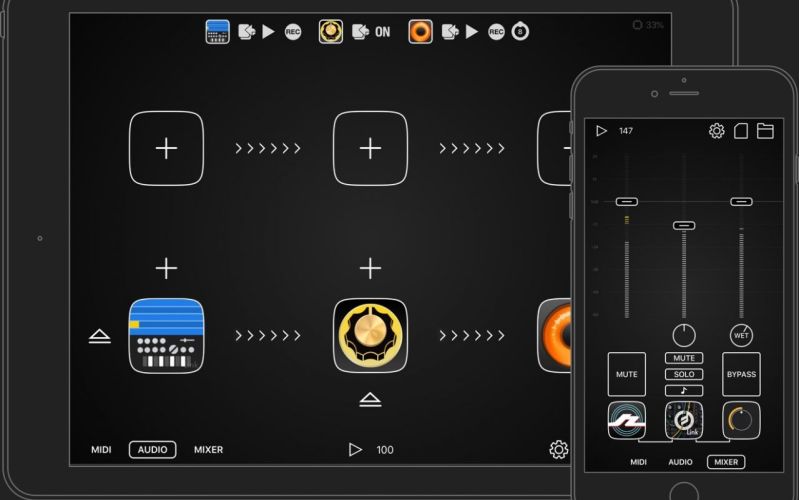This screenshot has height=500, width=800.
Task: Open the blue sequencer plugin in the chain
Action: [166, 336]
